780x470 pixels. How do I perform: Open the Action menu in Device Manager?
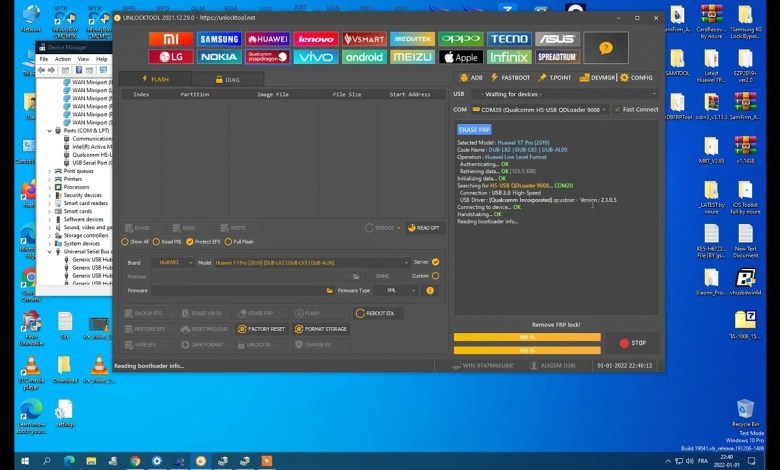(x=63, y=59)
